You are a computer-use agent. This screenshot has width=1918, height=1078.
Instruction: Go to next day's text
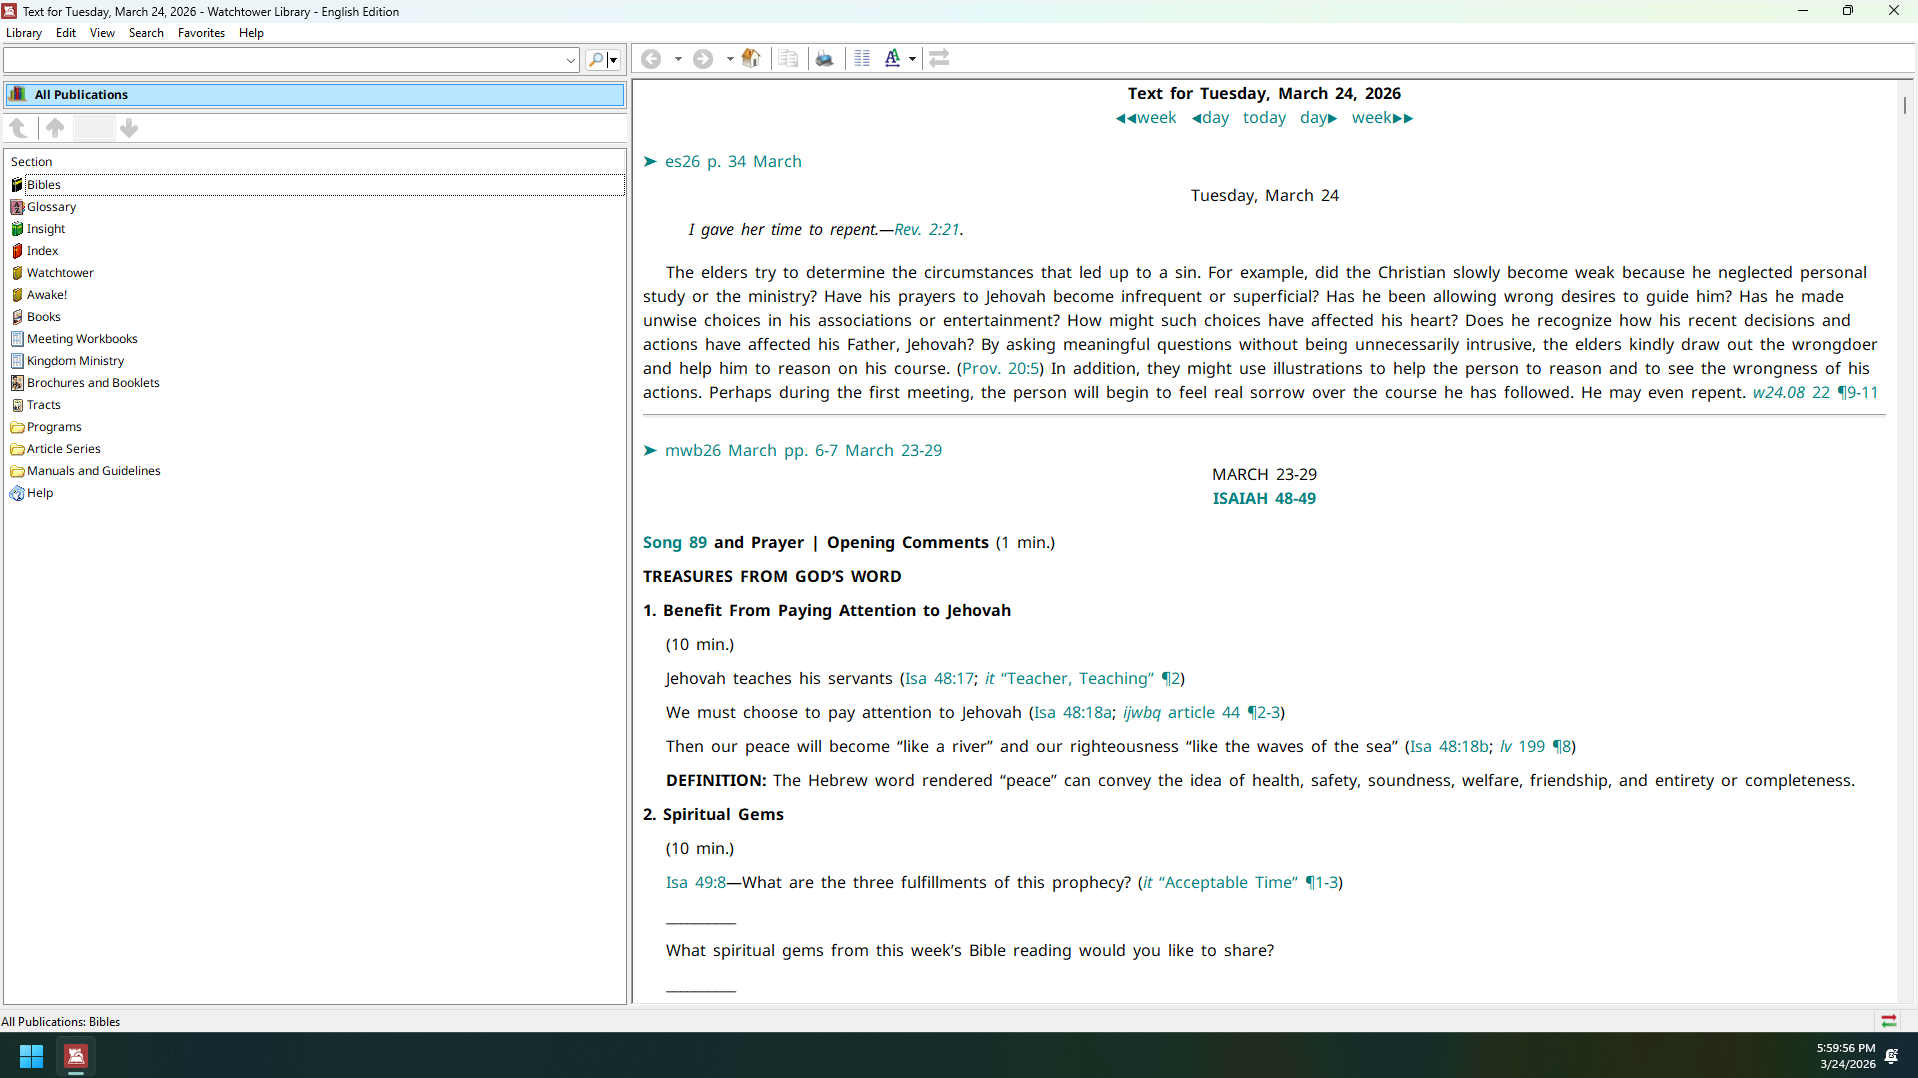click(1318, 118)
